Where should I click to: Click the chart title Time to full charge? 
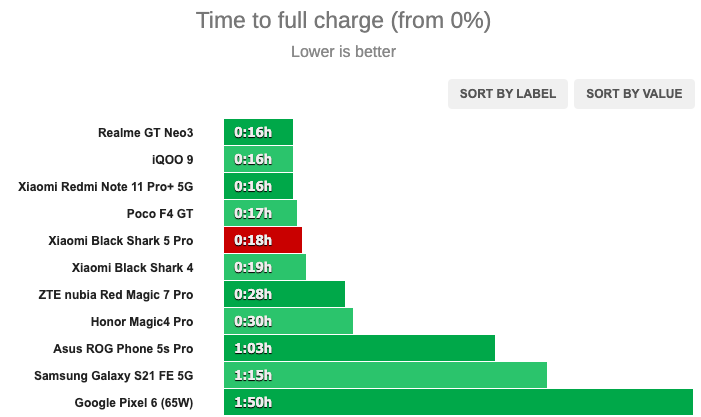point(343,21)
